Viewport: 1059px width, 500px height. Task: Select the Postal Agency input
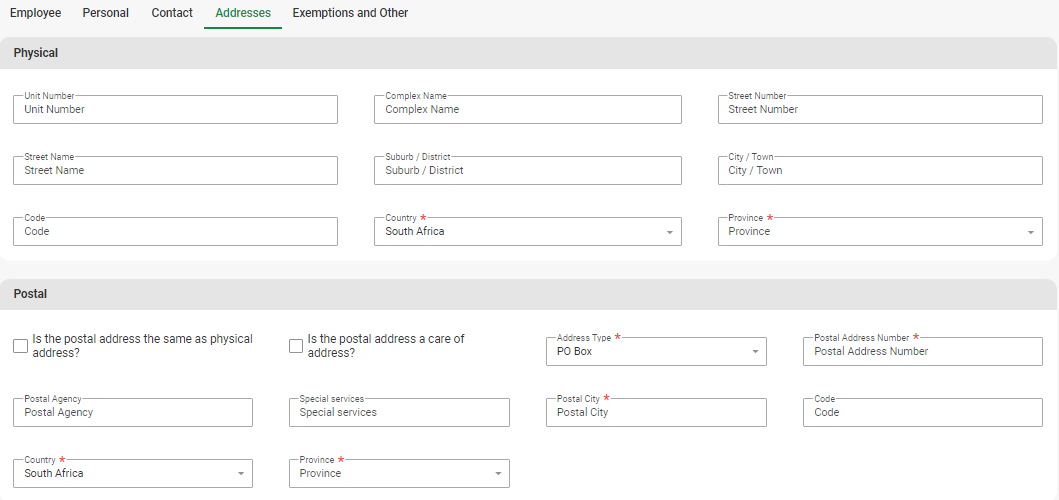pos(132,413)
